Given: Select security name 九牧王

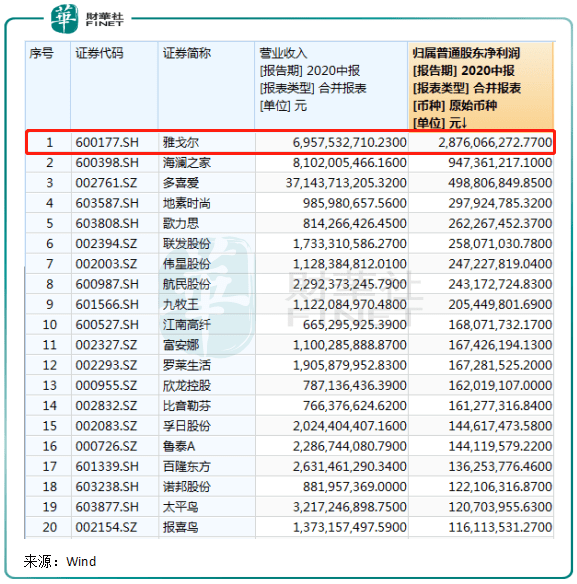Looking at the screenshot, I should tap(181, 304).
